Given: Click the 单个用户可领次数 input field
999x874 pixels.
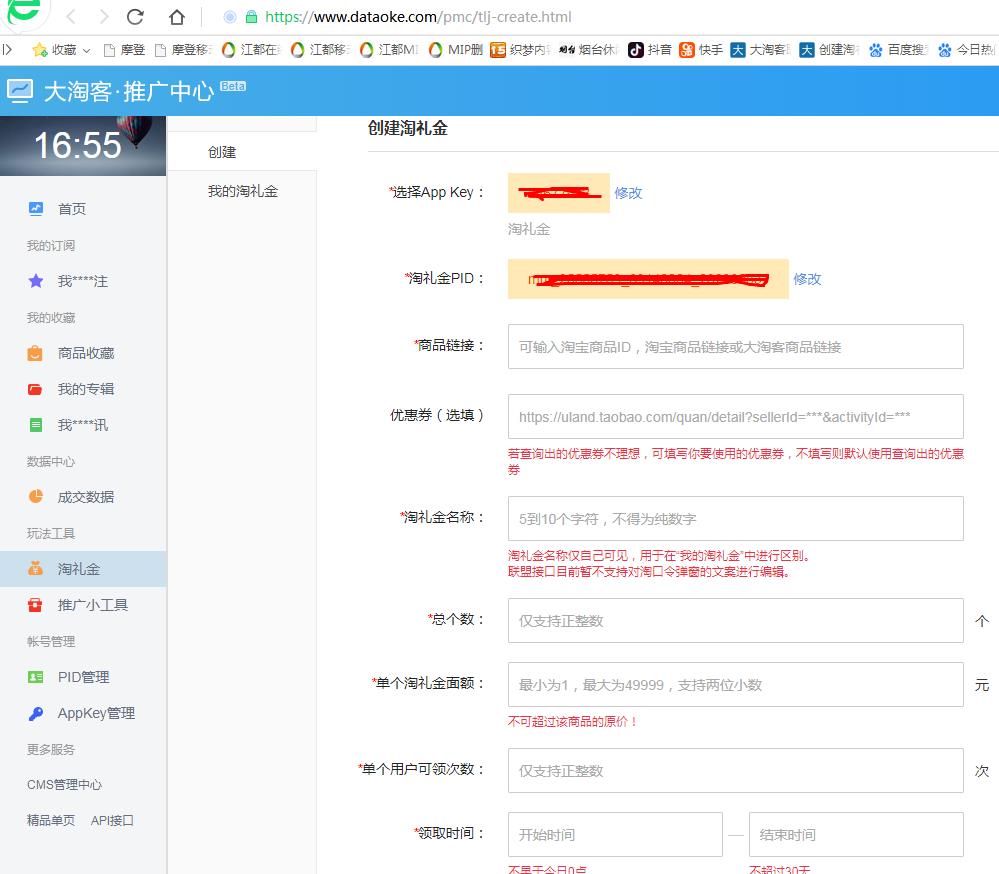Looking at the screenshot, I should 735,771.
